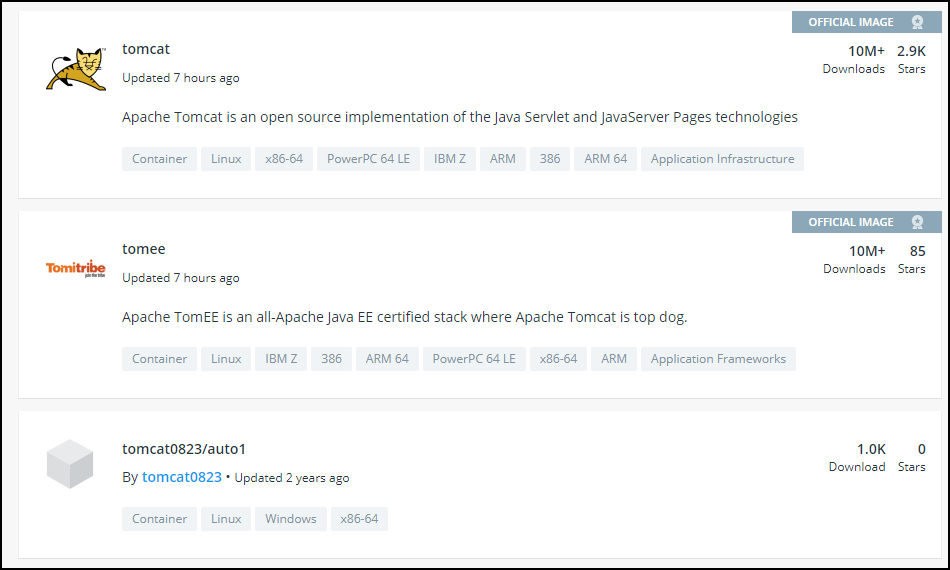Click 'Updated 7 hours ago' under tomcat

[181, 78]
